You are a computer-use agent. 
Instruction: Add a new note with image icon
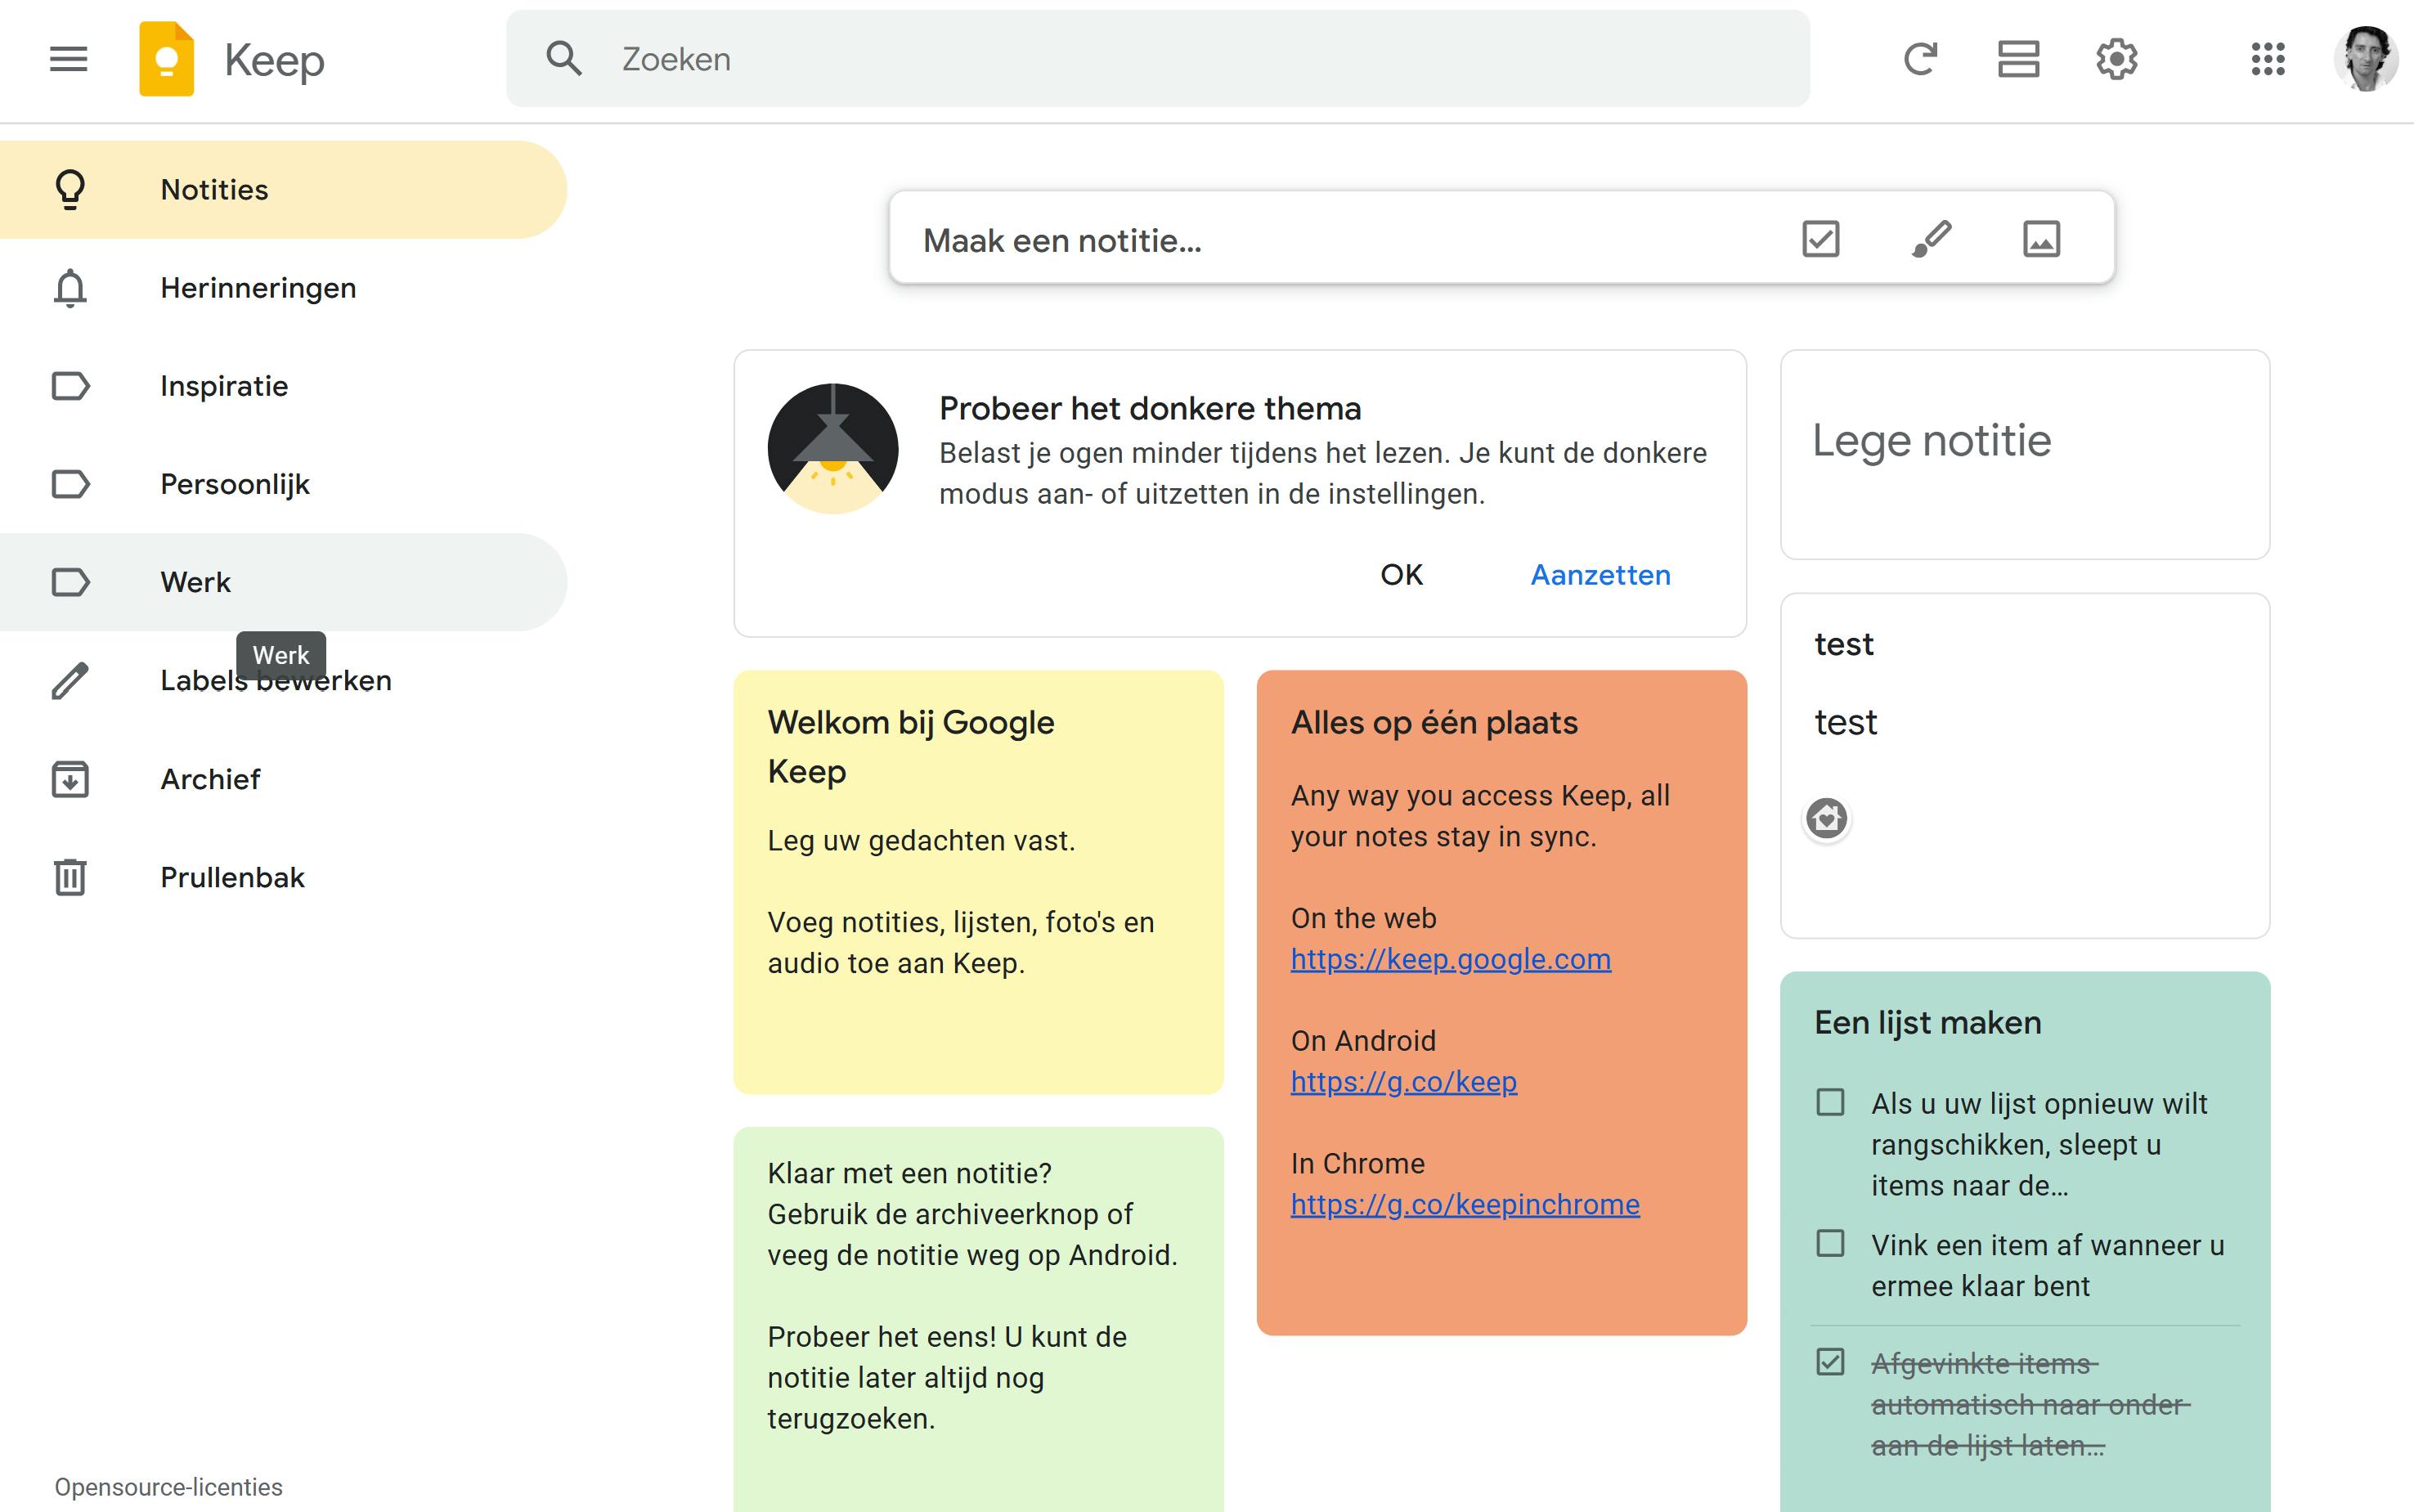click(x=2041, y=239)
